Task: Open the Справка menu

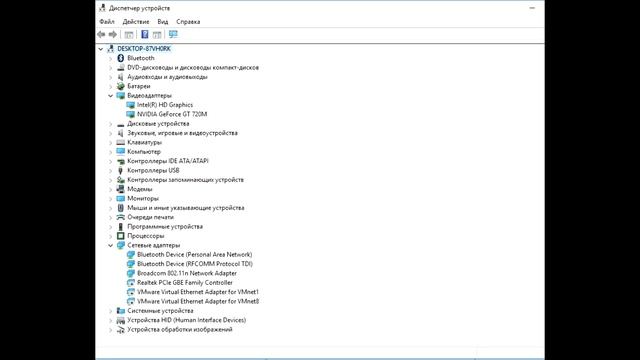Action: coord(188,22)
